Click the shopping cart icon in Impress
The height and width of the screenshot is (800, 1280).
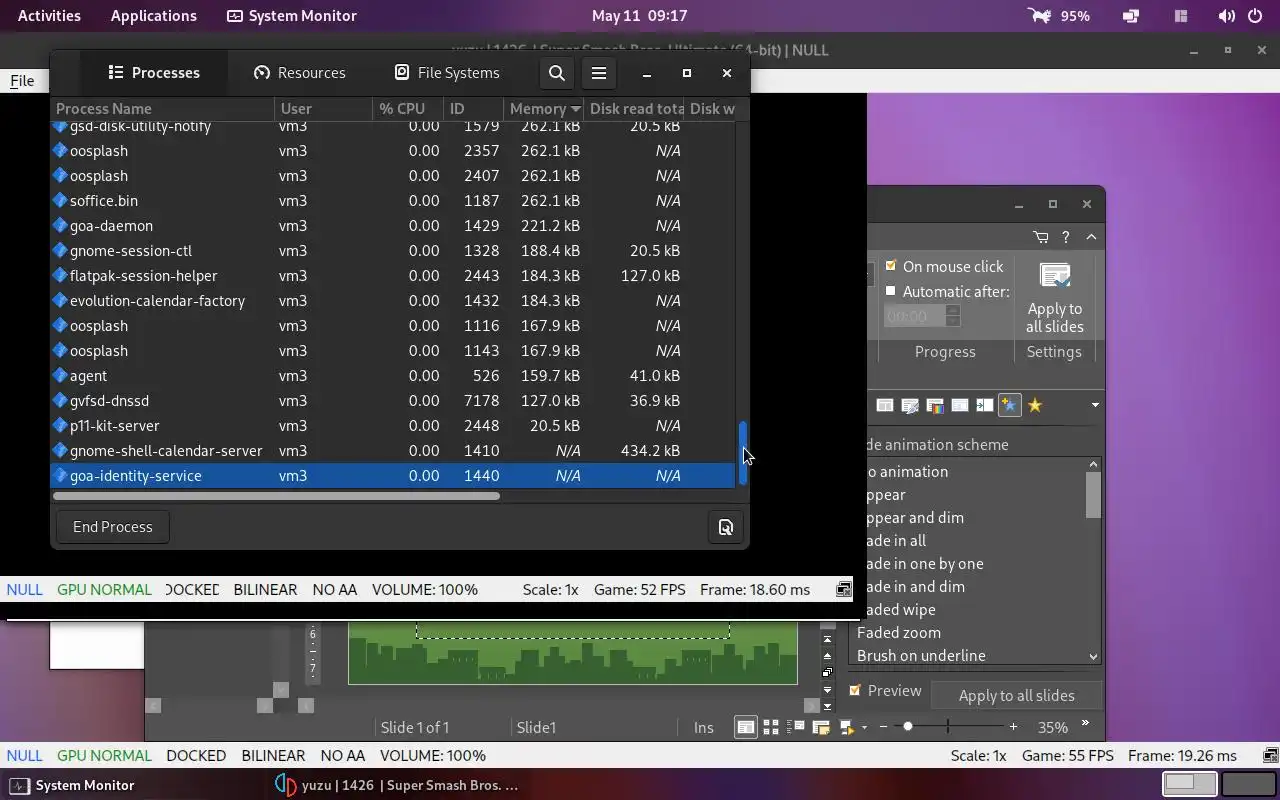[x=1041, y=237]
